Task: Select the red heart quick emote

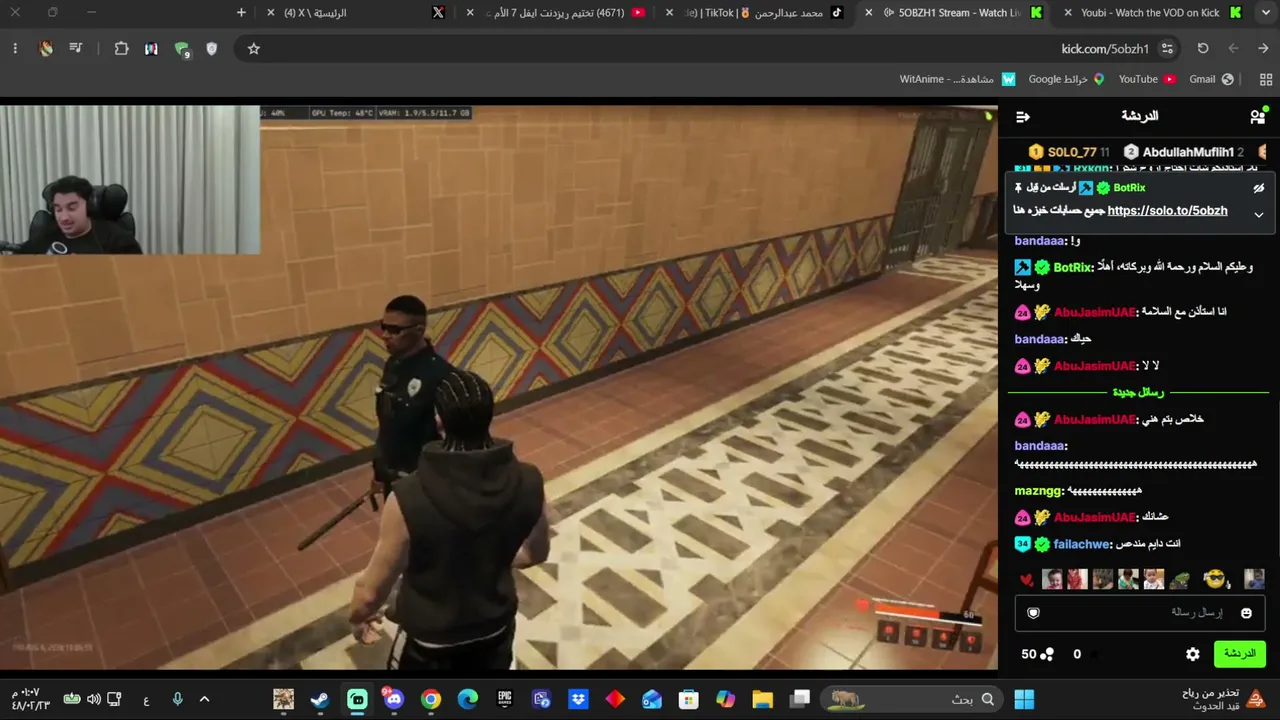Action: click(x=1026, y=580)
